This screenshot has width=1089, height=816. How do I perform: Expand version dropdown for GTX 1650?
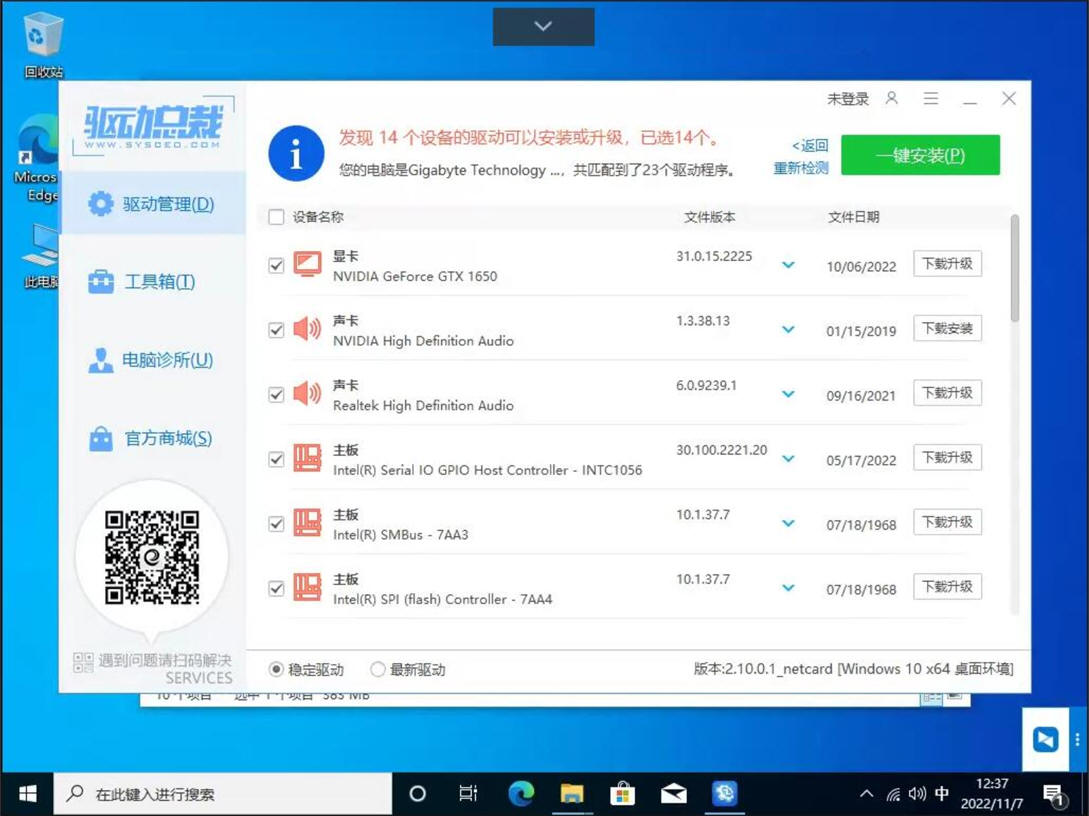pos(788,265)
